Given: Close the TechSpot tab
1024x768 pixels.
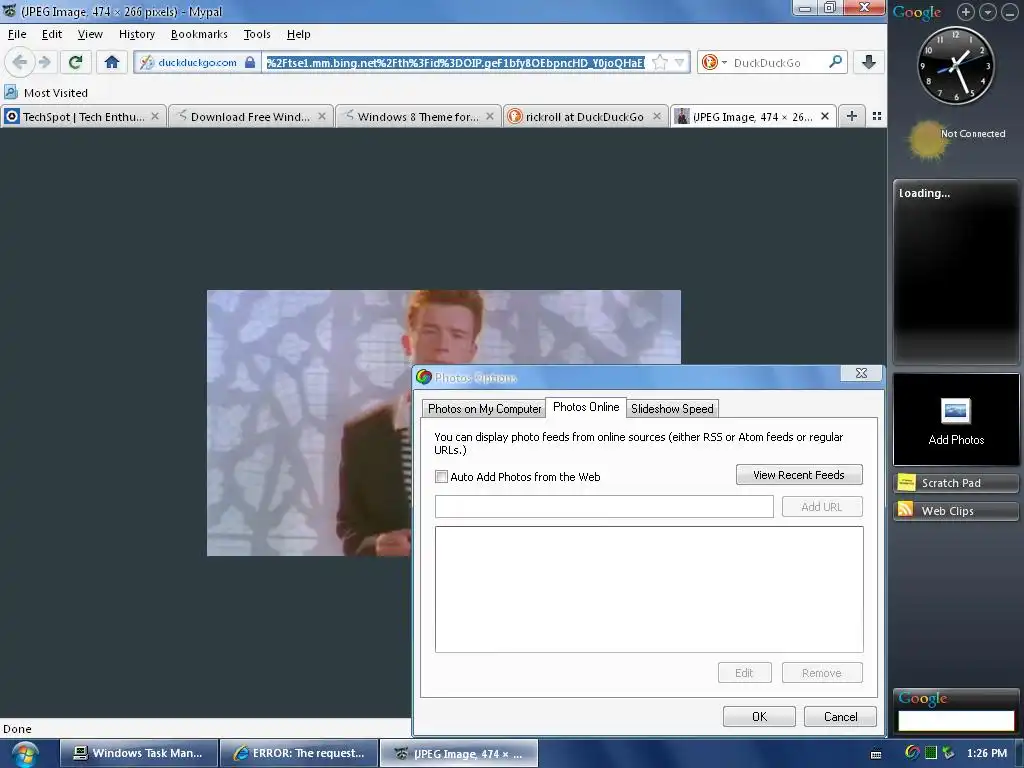Looking at the screenshot, I should point(155,116).
